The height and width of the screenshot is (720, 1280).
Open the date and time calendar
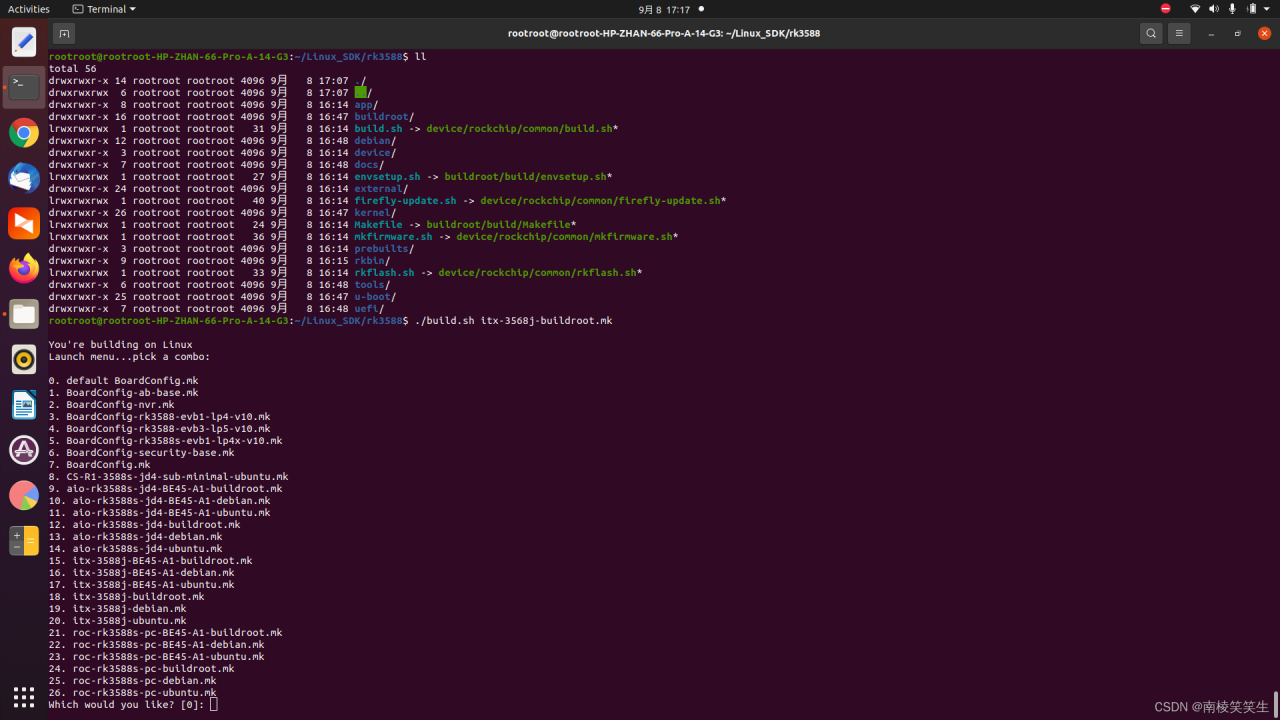664,9
